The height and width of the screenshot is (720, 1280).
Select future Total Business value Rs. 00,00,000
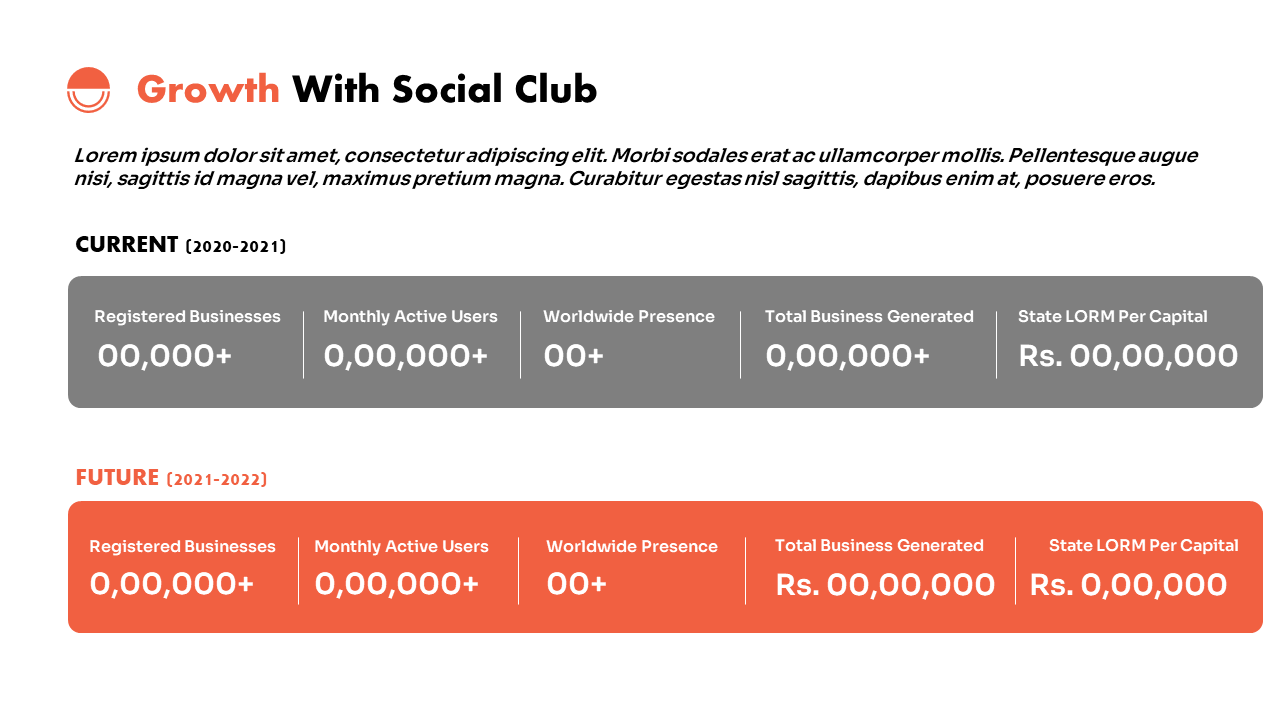pyautogui.click(x=886, y=585)
